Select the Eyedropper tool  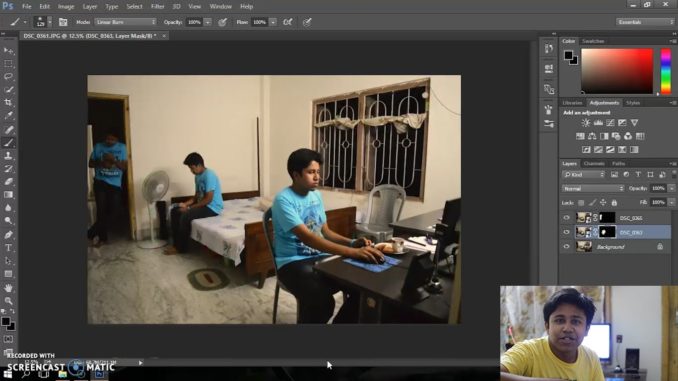(x=8, y=115)
